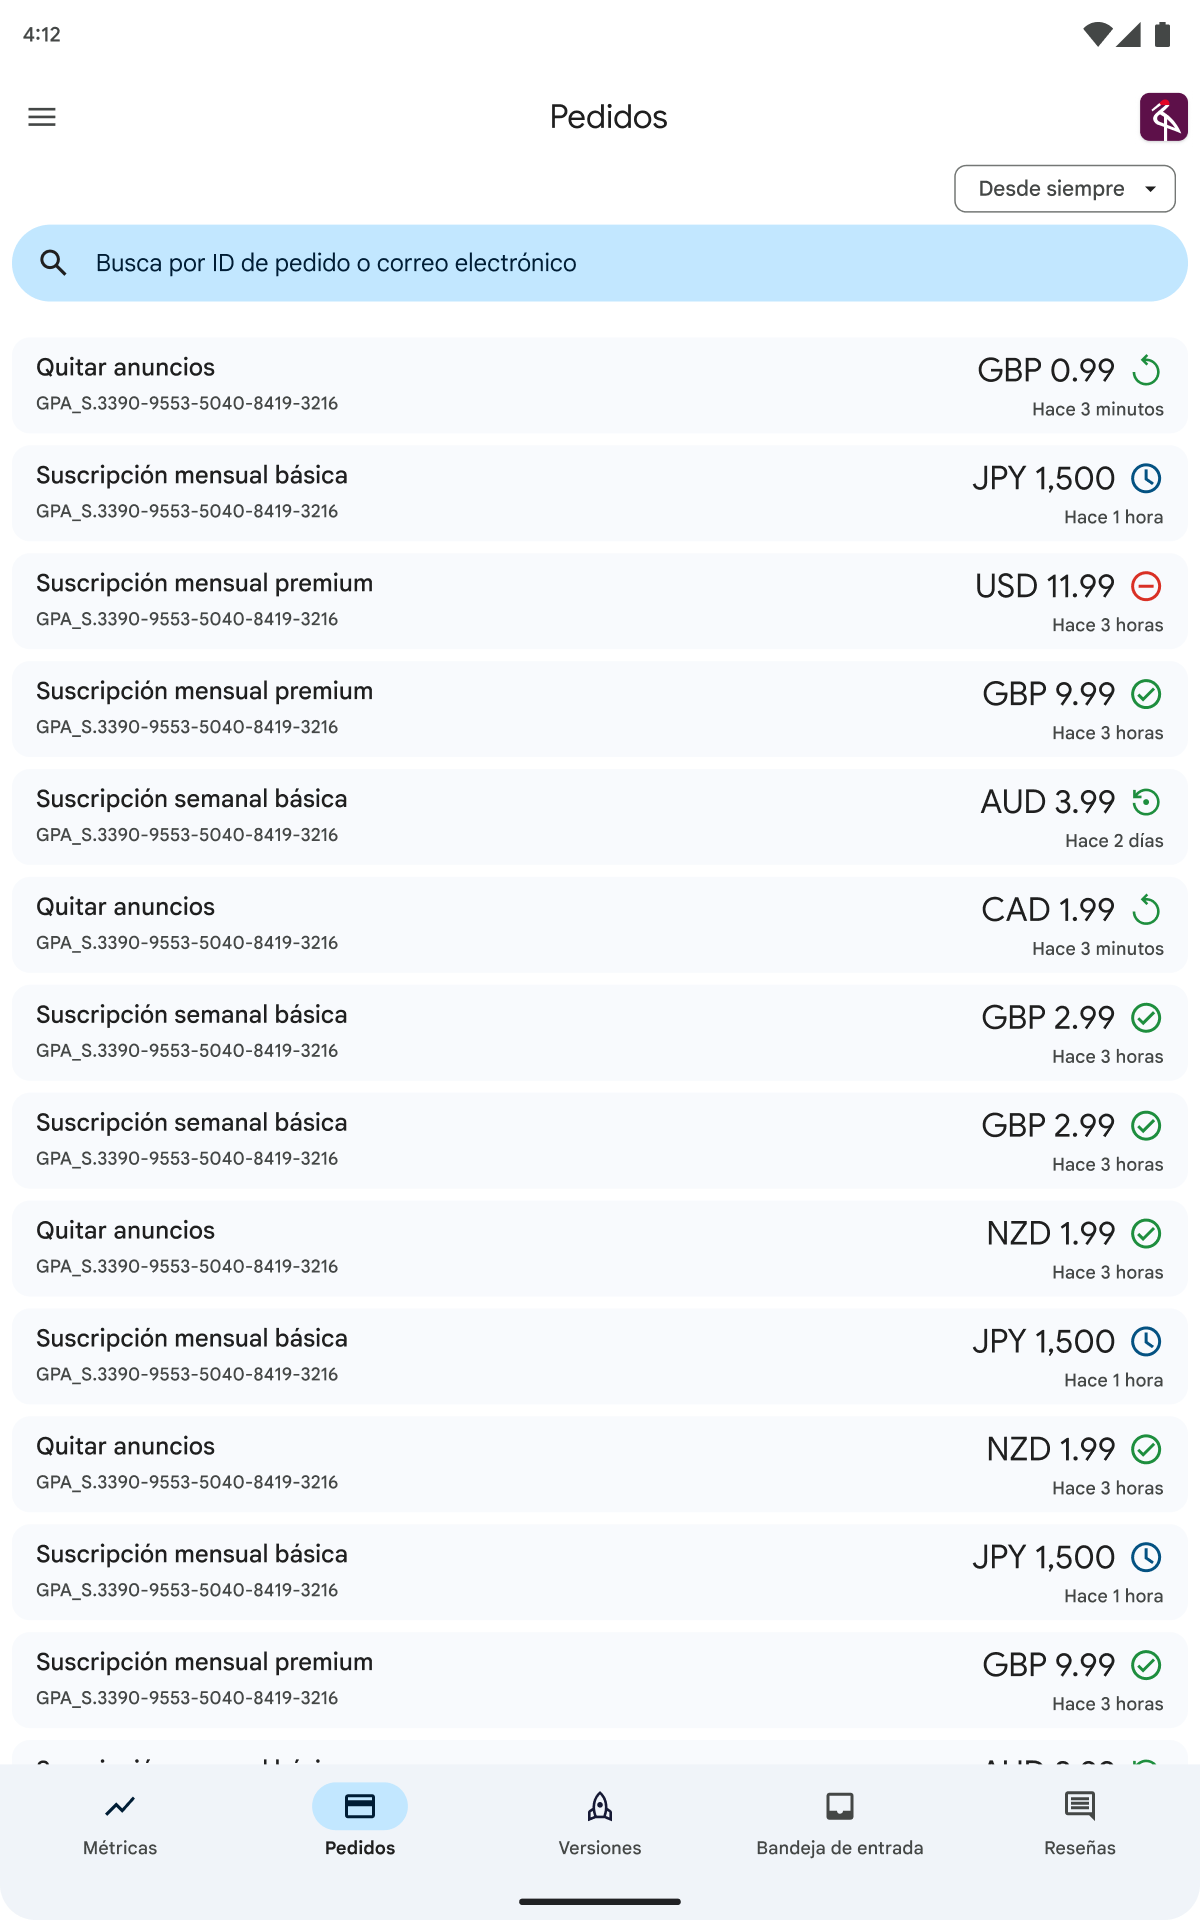Open the Quitar anuncios GBP 0.99 order
This screenshot has width=1200, height=1920.
point(600,386)
